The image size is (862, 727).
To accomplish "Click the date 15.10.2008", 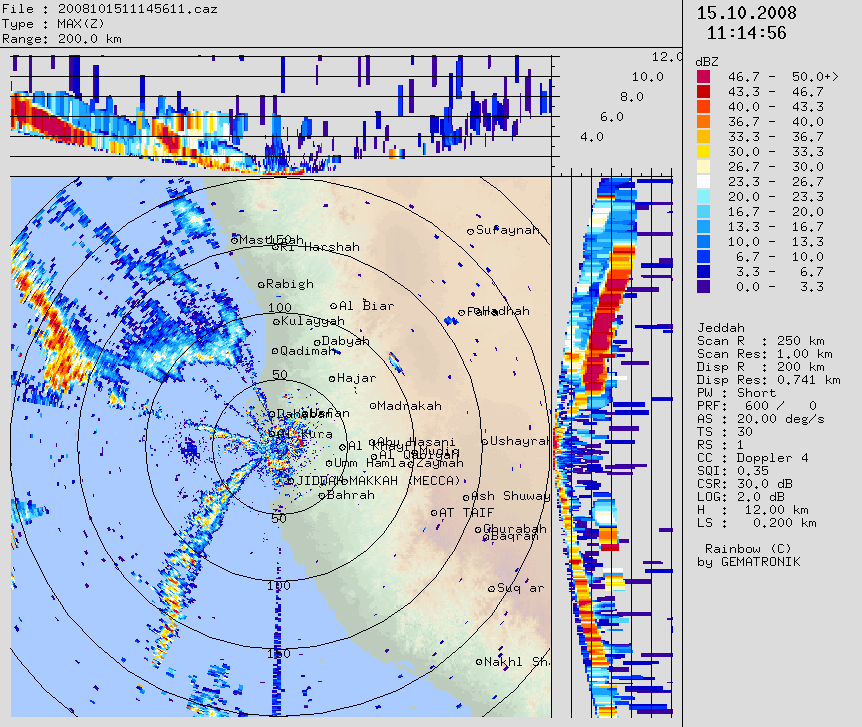I will click(747, 13).
